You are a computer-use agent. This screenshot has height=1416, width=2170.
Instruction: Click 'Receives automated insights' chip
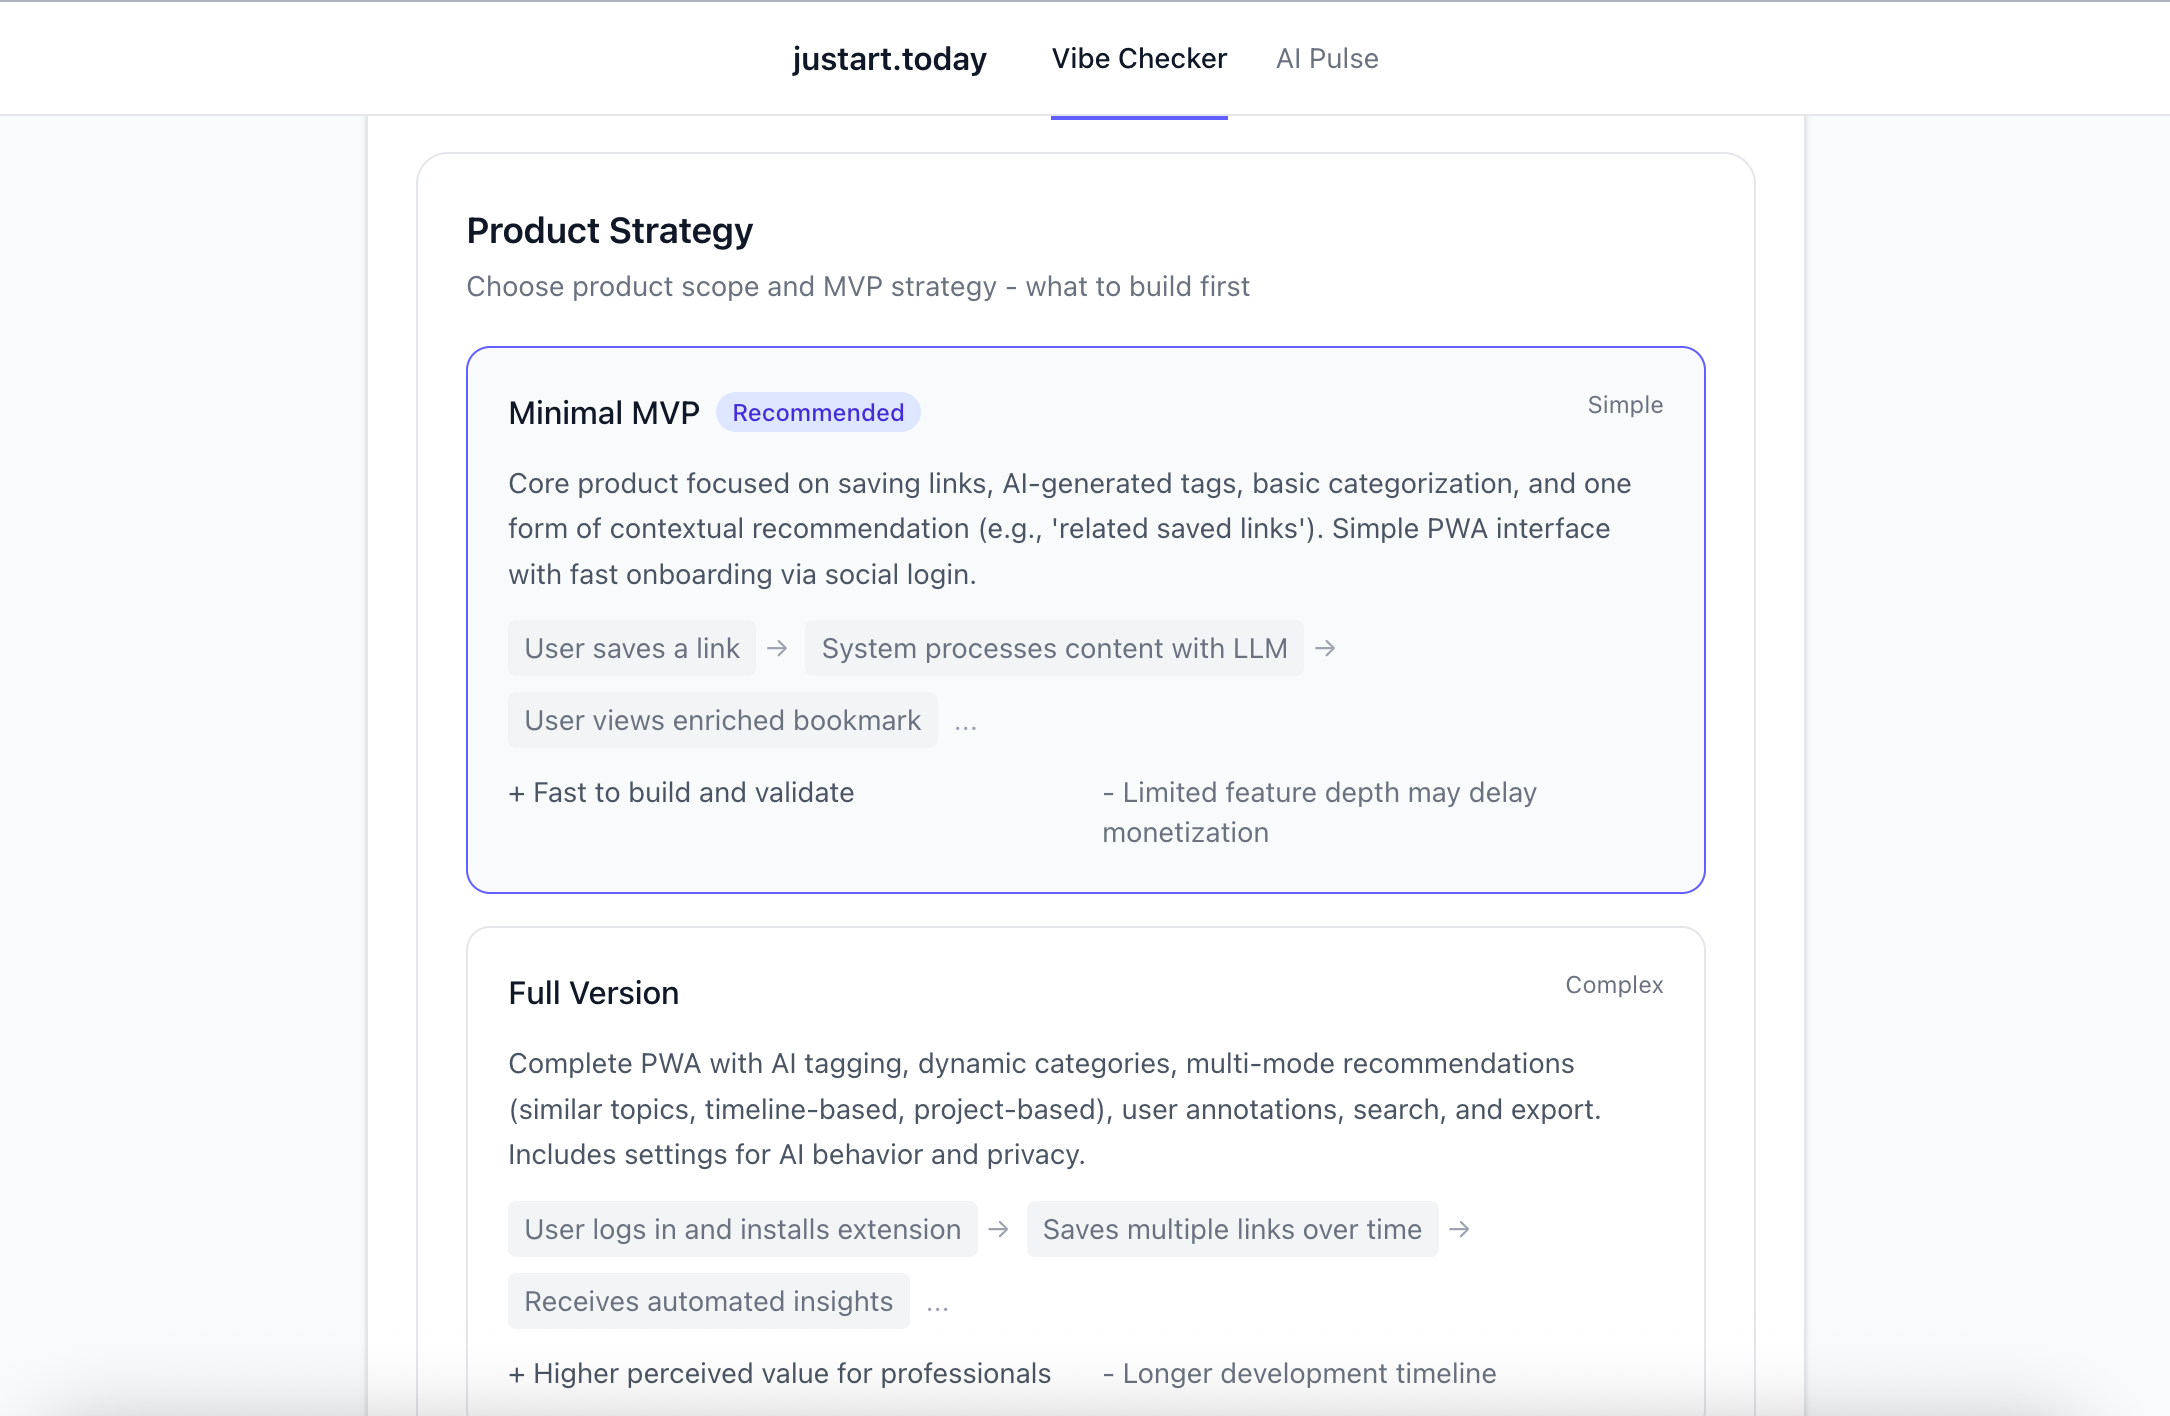708,1302
